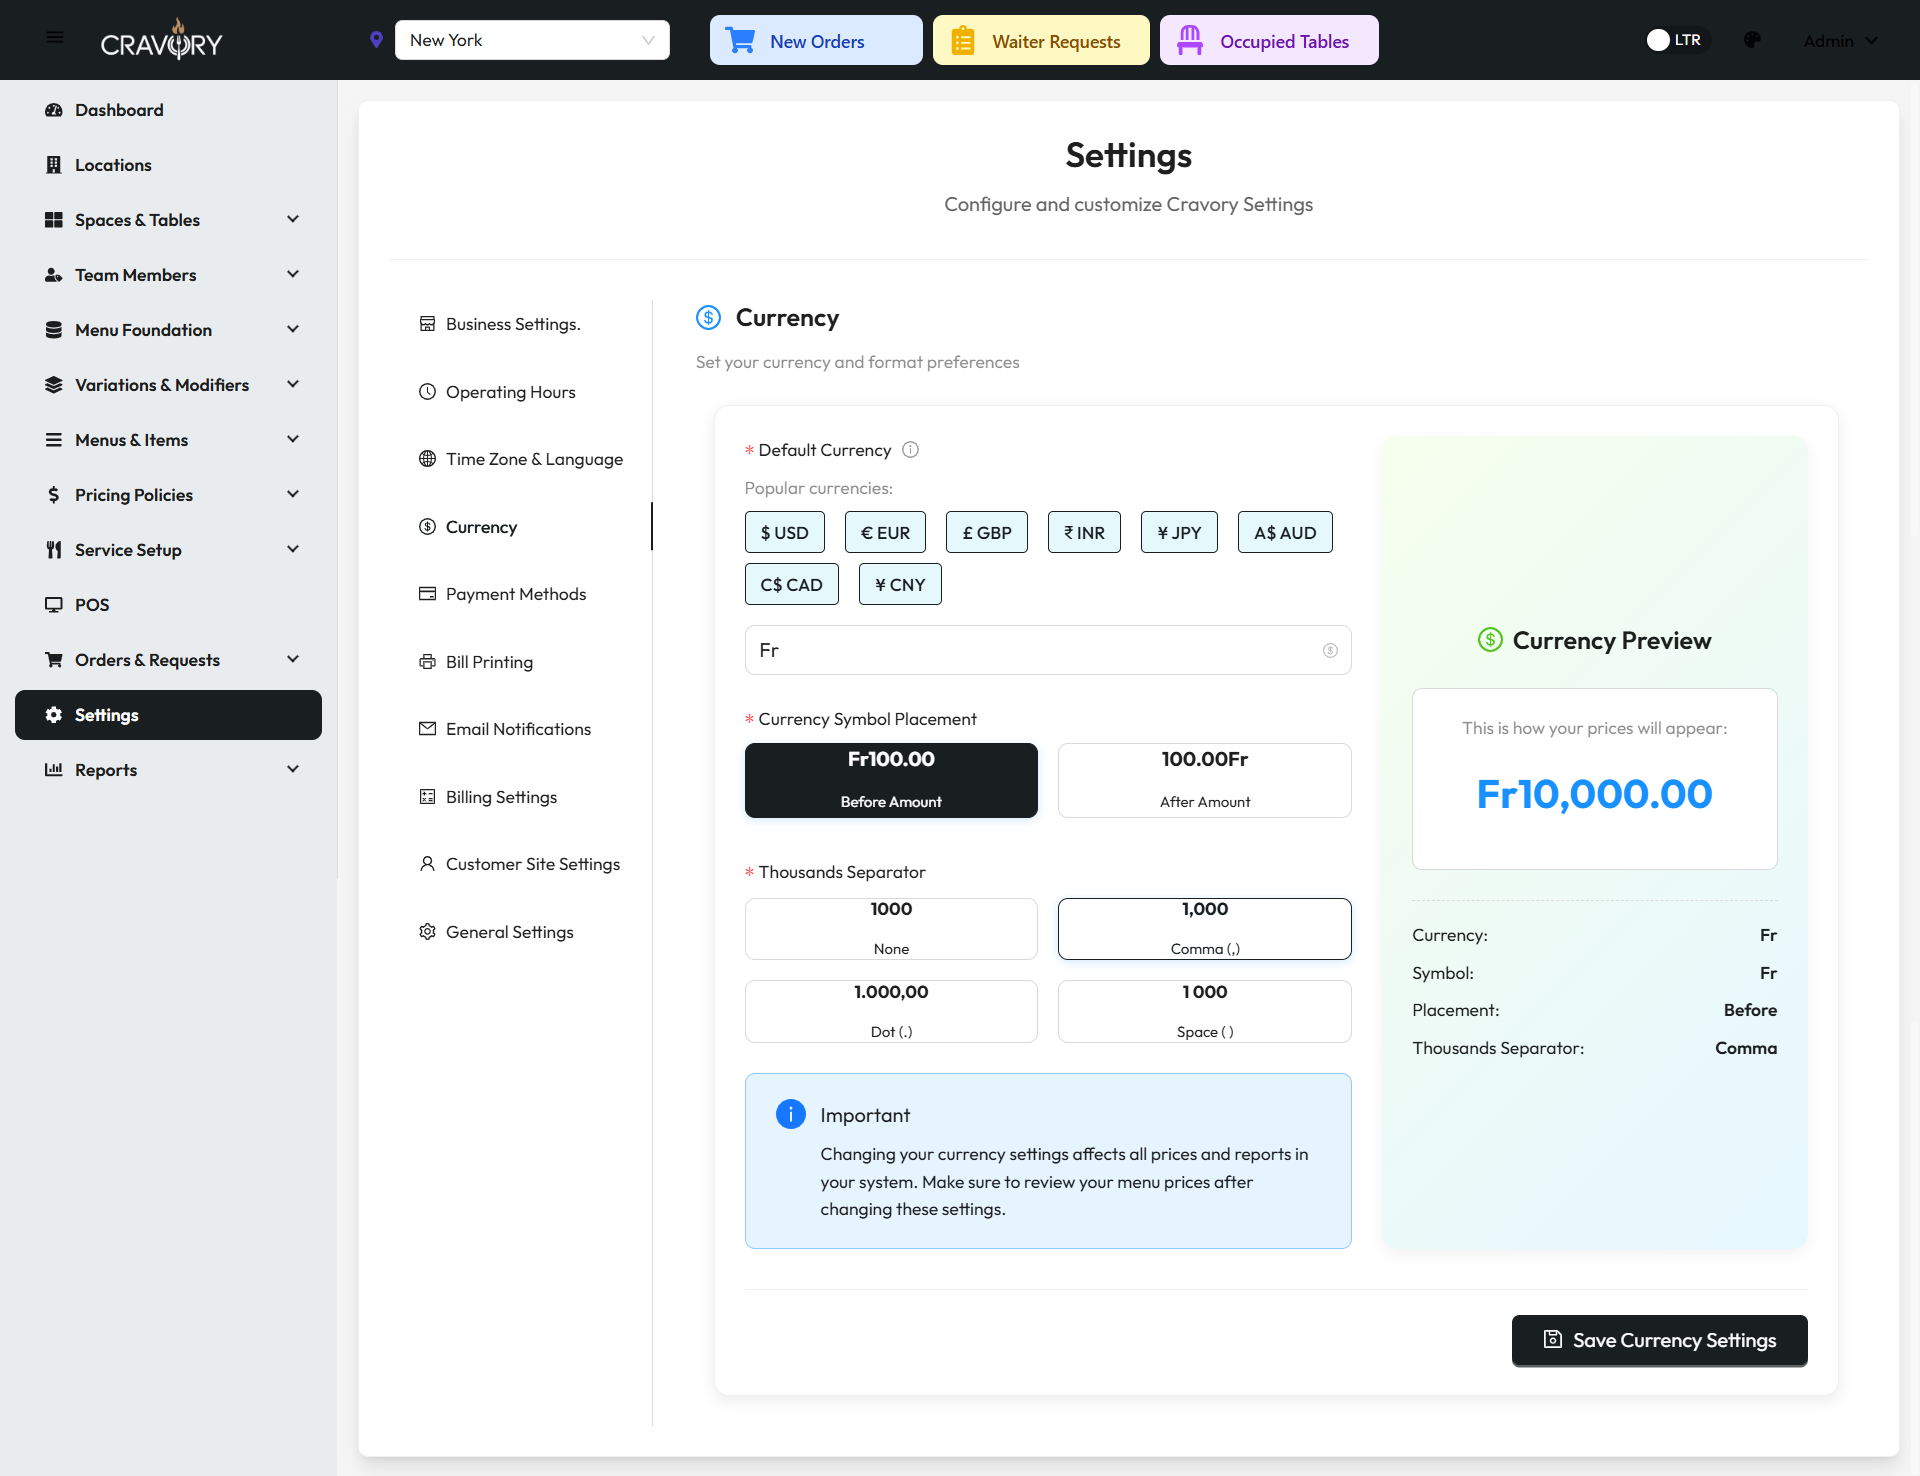This screenshot has height=1476, width=1920.
Task: Pick the ₹ INR currency chip
Action: (1084, 532)
